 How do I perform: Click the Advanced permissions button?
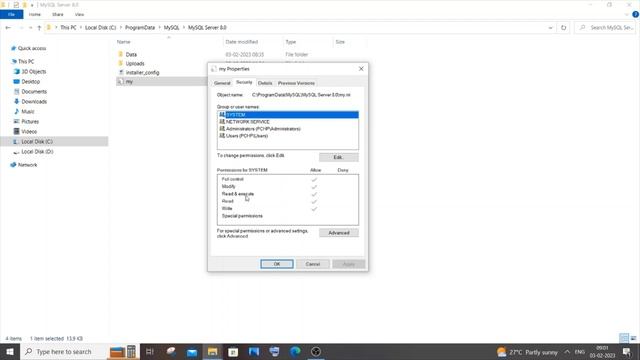point(339,233)
